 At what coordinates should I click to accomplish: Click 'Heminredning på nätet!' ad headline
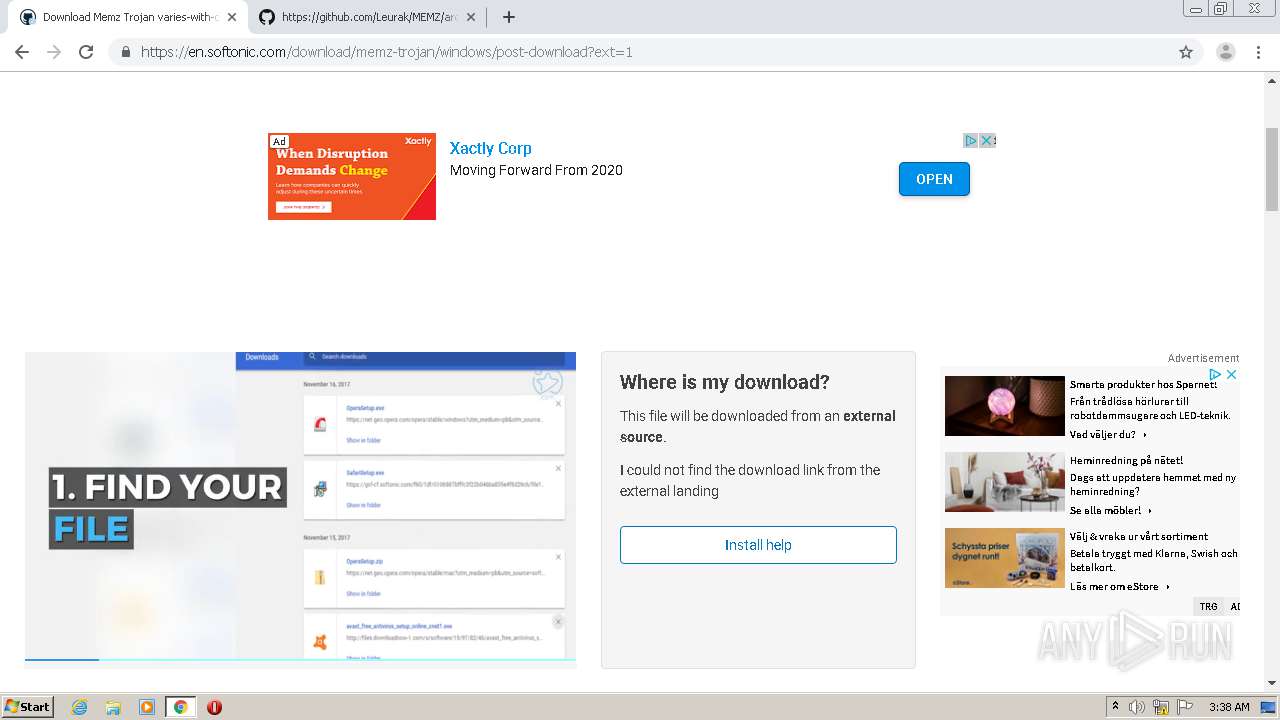(x=1126, y=460)
